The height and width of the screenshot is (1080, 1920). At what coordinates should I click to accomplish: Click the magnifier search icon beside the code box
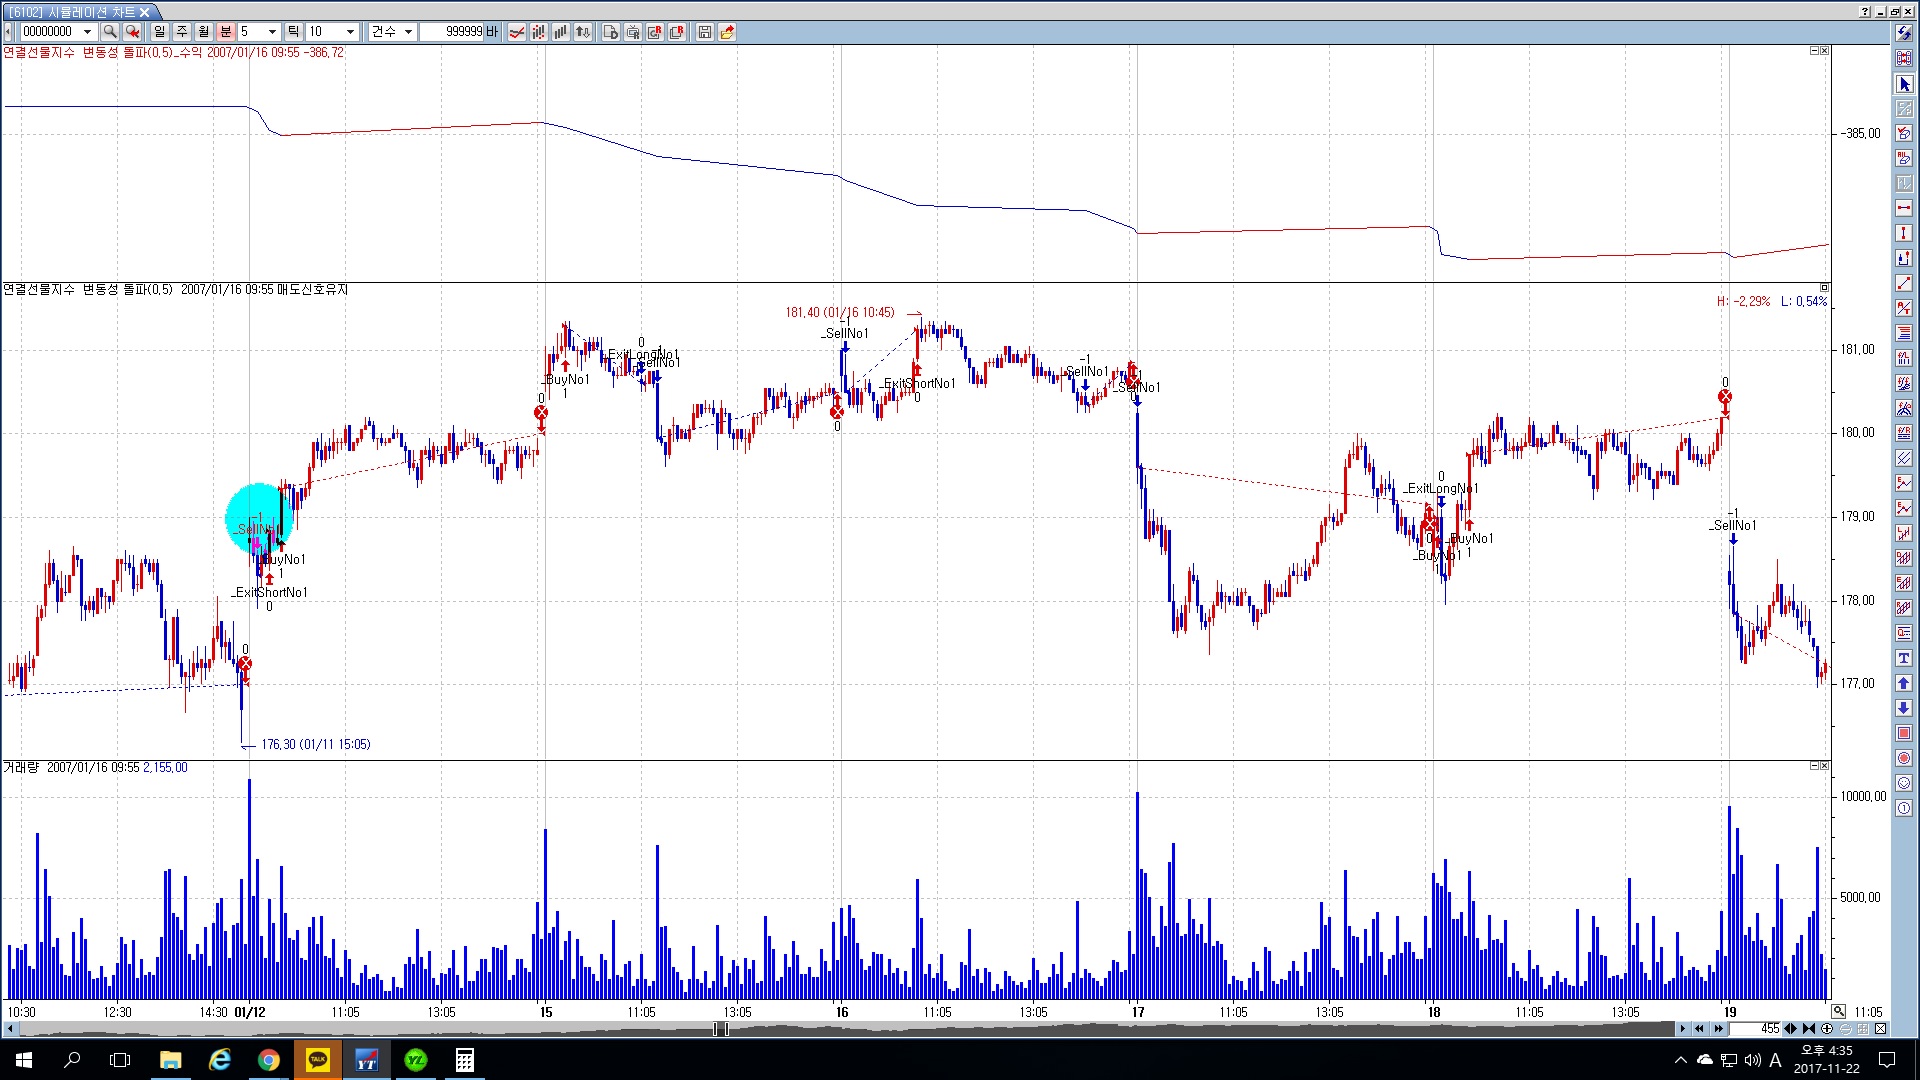(110, 32)
